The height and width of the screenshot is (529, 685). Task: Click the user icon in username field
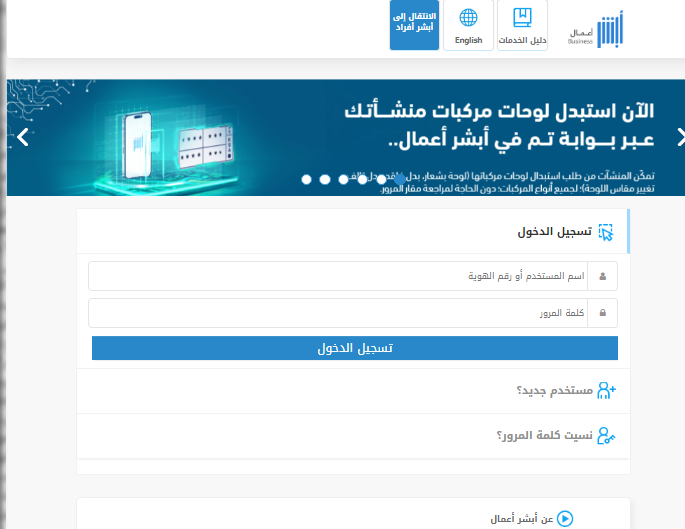pyautogui.click(x=603, y=276)
